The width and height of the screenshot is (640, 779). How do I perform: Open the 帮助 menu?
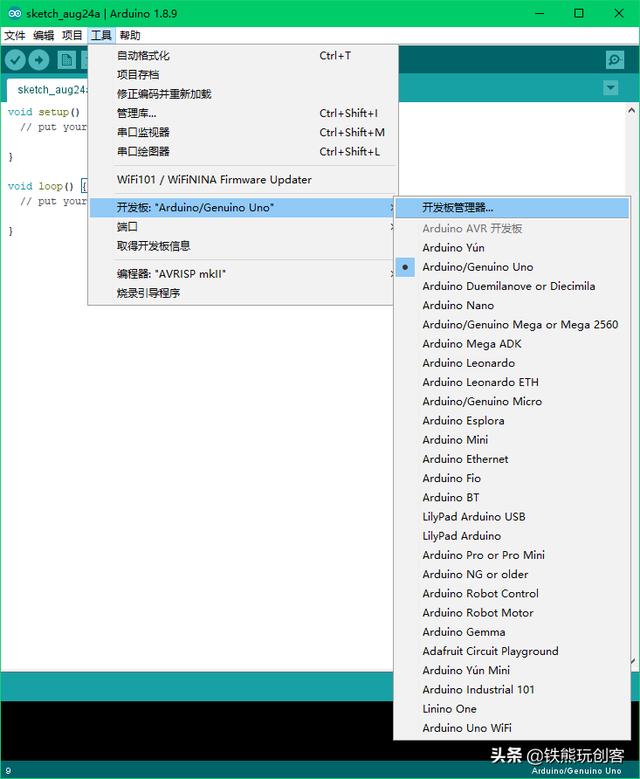(x=130, y=35)
